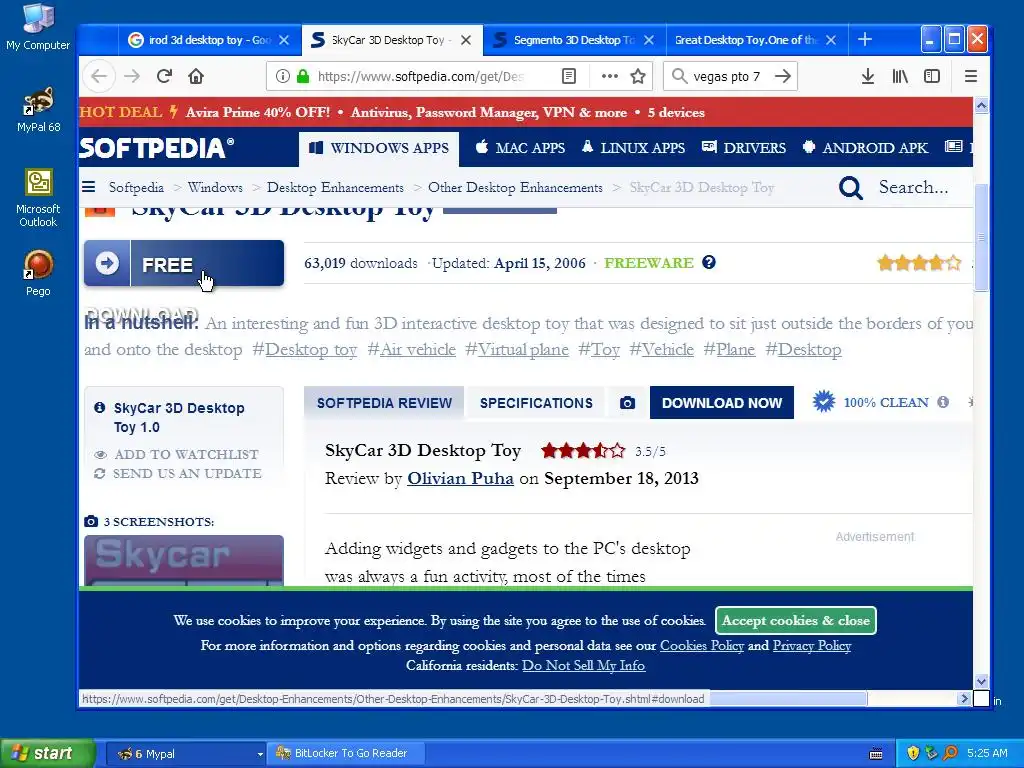Open a new tab with plus

click(x=865, y=39)
